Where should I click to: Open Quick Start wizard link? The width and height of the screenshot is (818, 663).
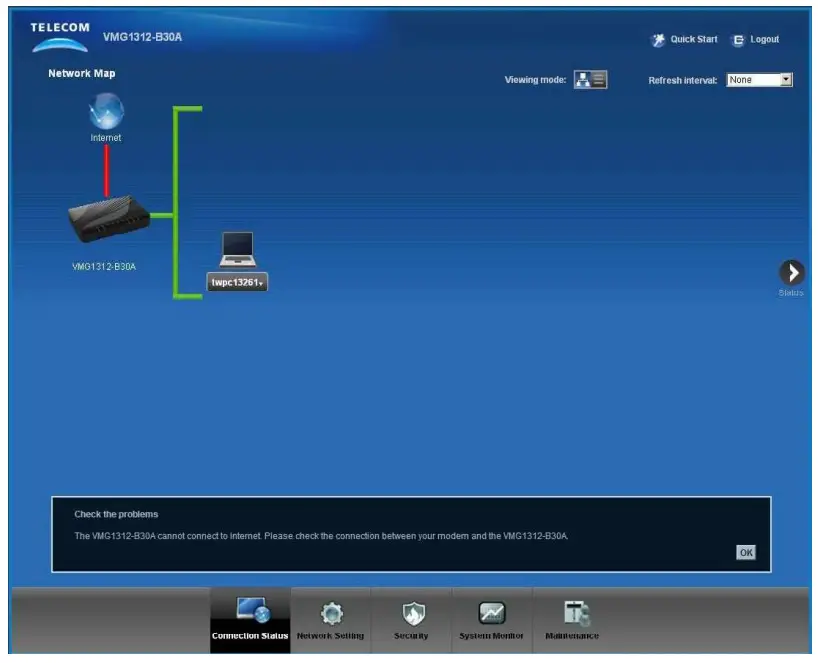(694, 39)
